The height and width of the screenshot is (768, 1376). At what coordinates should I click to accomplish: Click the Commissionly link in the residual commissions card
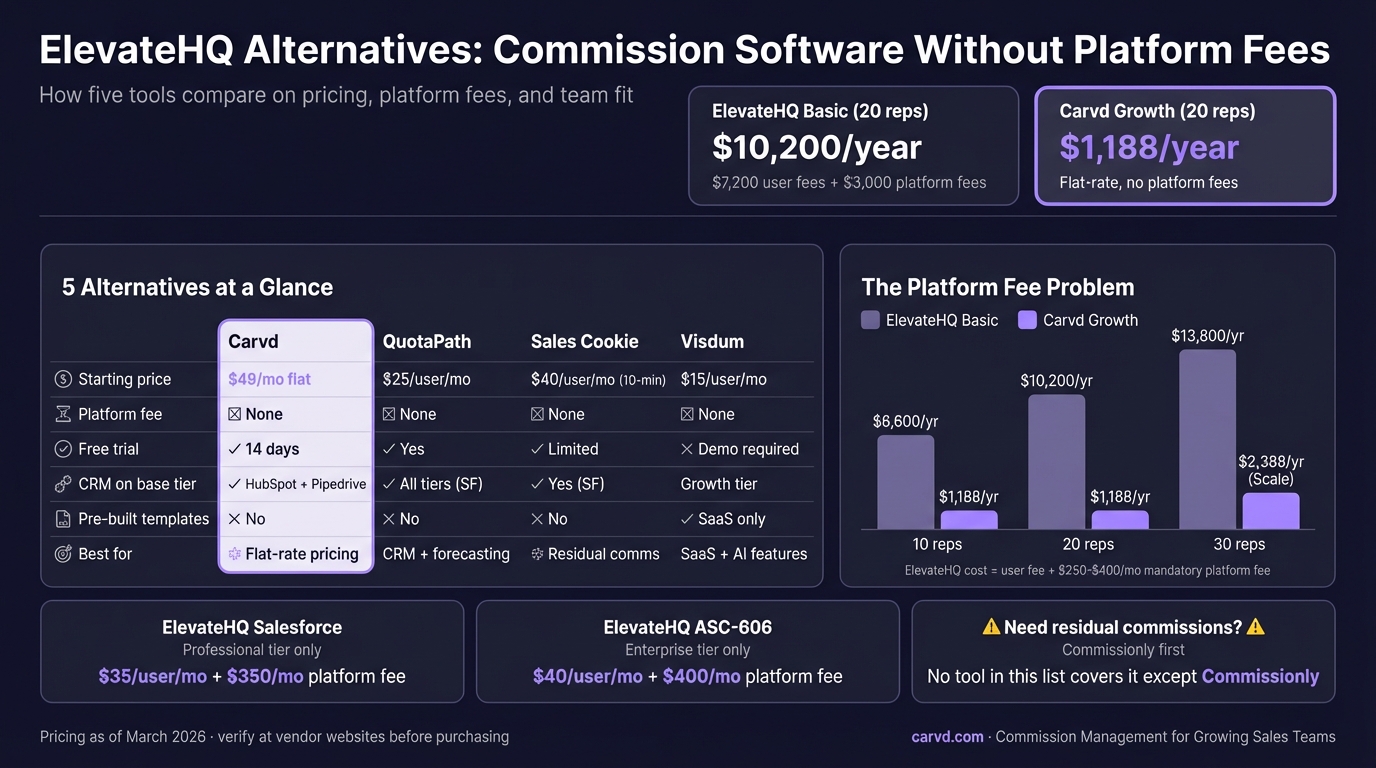1260,676
